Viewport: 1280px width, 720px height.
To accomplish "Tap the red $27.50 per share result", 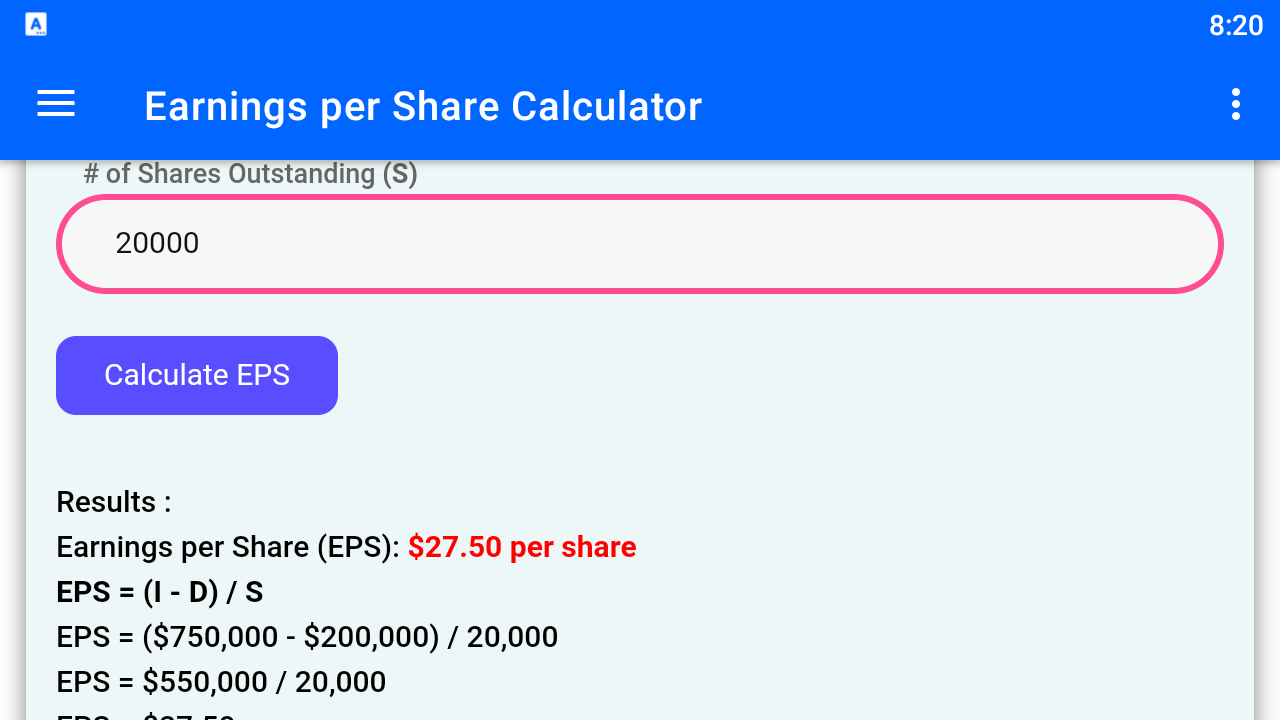I will pyautogui.click(x=521, y=547).
